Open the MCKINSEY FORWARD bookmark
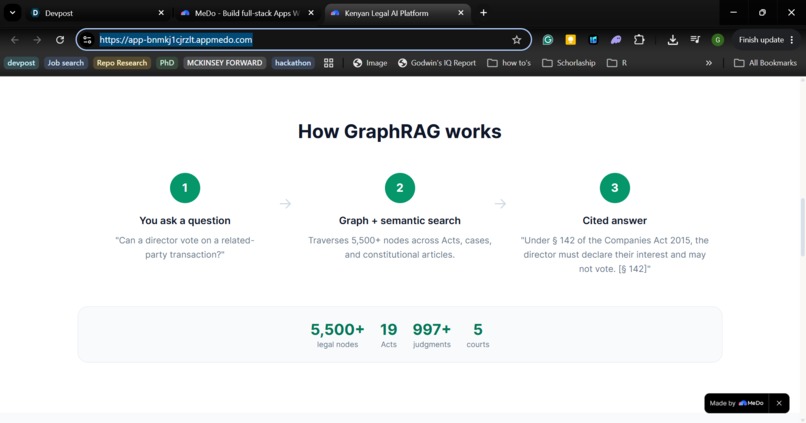Image resolution: width=806 pixels, height=423 pixels. pyautogui.click(x=224, y=63)
